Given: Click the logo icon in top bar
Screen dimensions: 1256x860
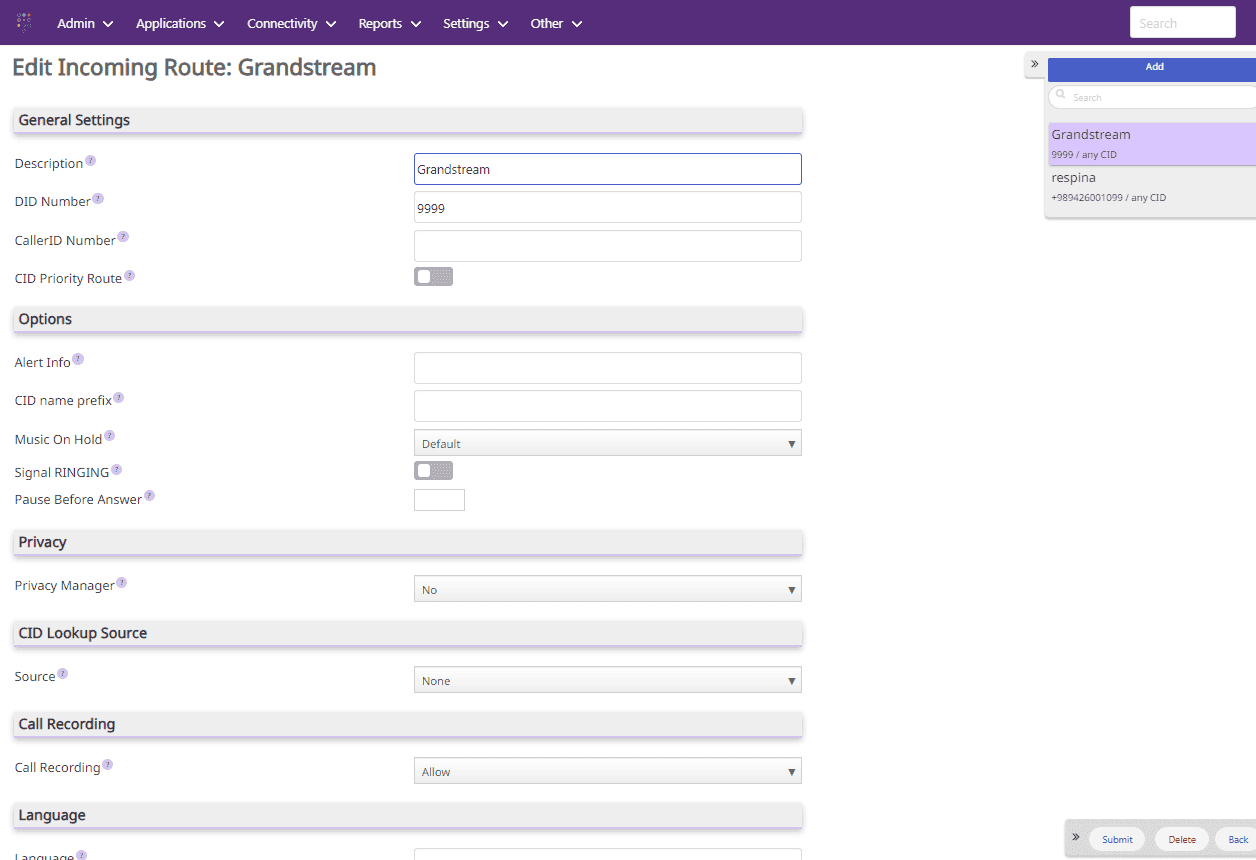Looking at the screenshot, I should [x=24, y=22].
